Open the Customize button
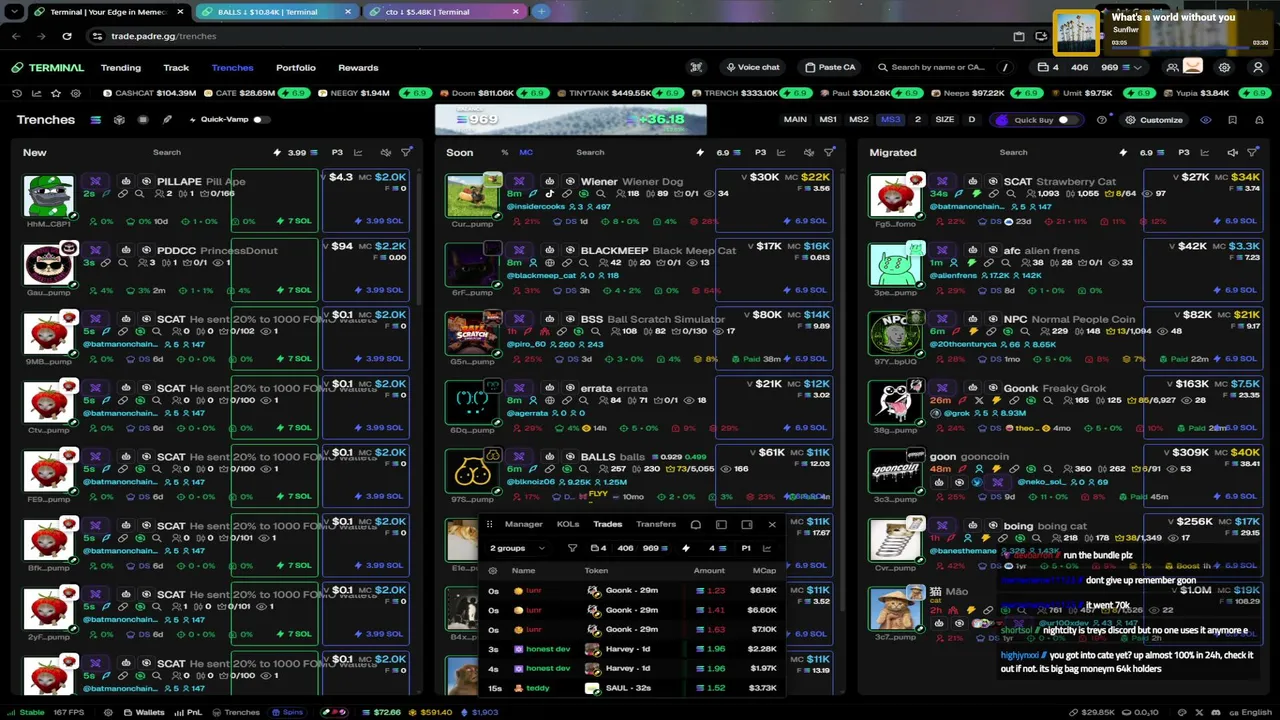 click(x=1154, y=120)
